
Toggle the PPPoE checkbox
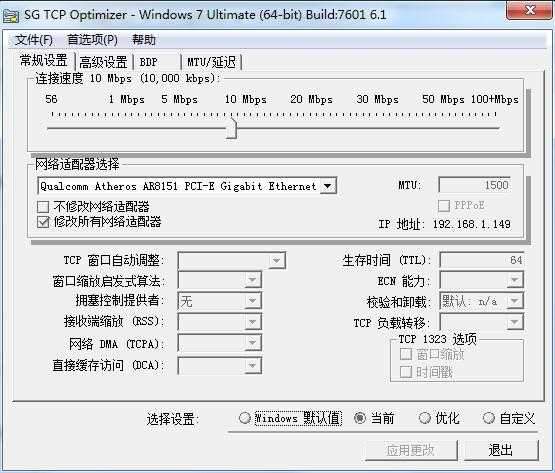[444, 206]
